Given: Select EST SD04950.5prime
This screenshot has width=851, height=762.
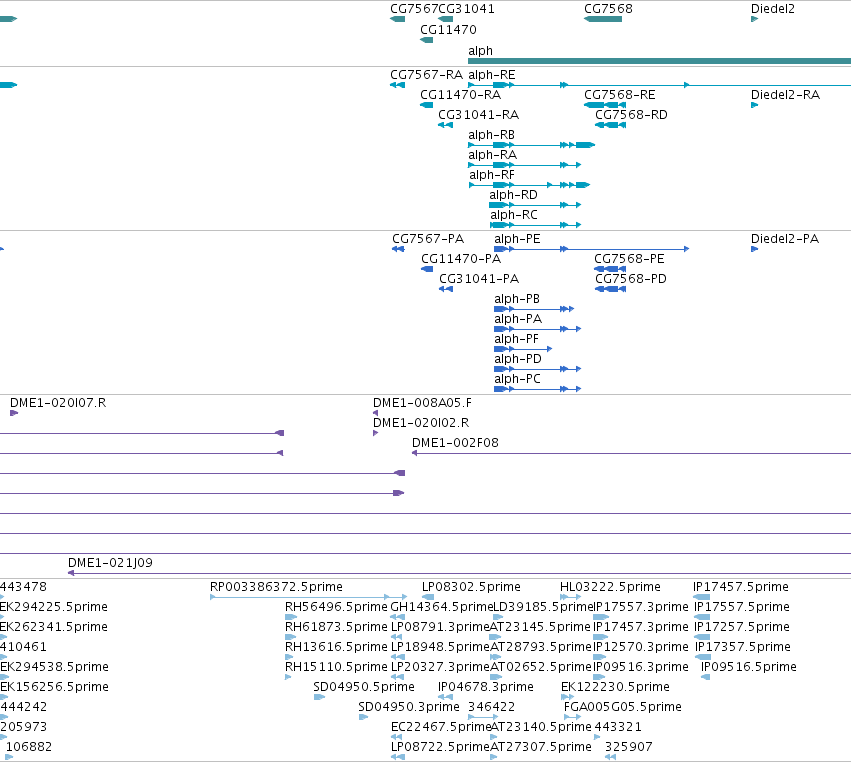Looking at the screenshot, I should pyautogui.click(x=319, y=697).
